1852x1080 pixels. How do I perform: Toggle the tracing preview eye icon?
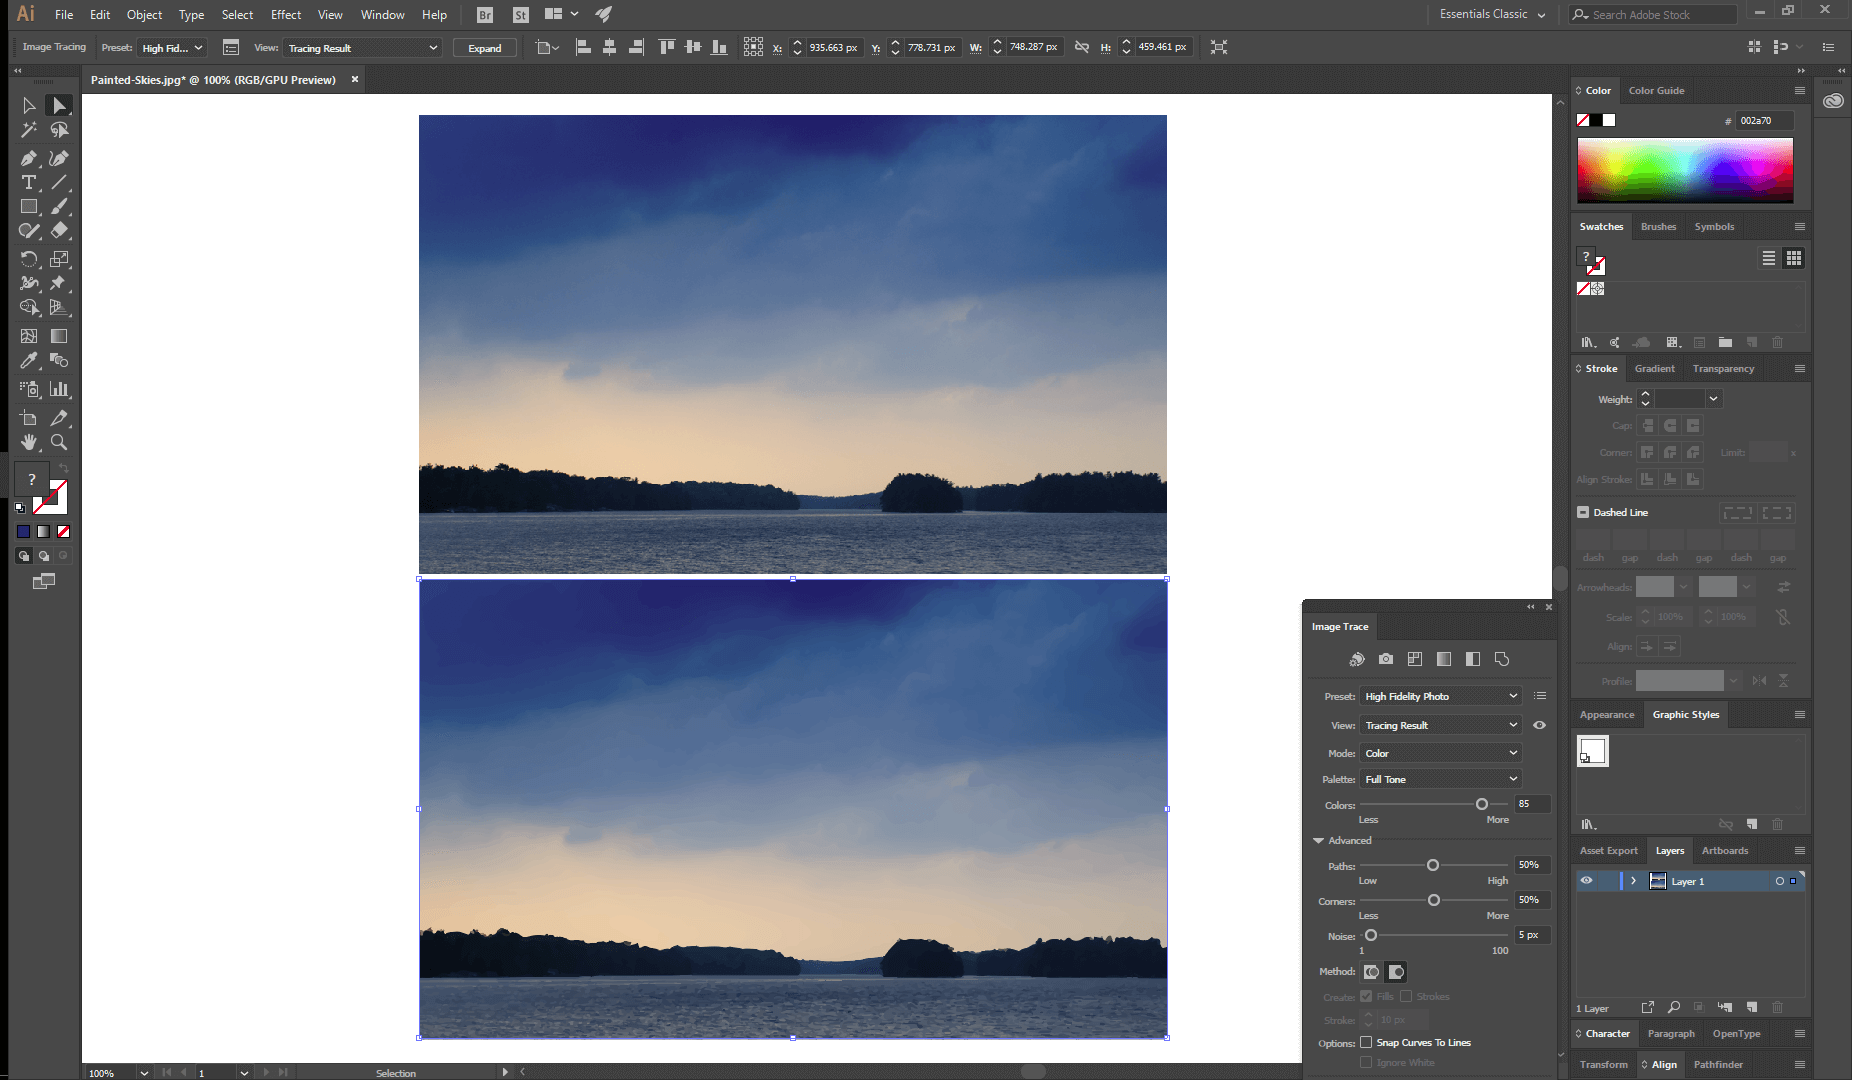pyautogui.click(x=1539, y=725)
